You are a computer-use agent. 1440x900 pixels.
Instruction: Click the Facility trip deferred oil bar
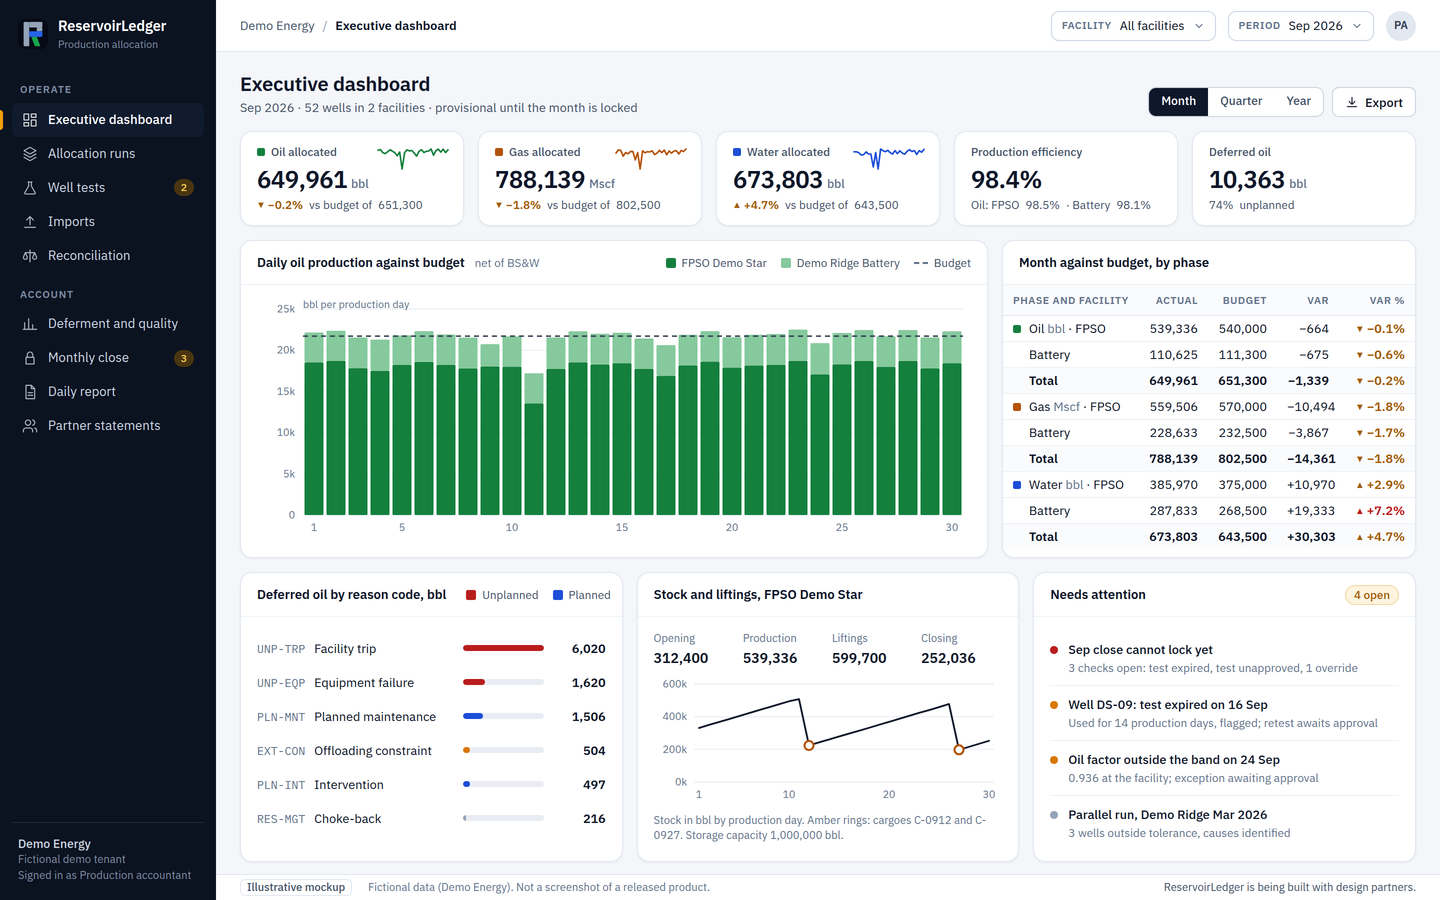[x=503, y=649]
